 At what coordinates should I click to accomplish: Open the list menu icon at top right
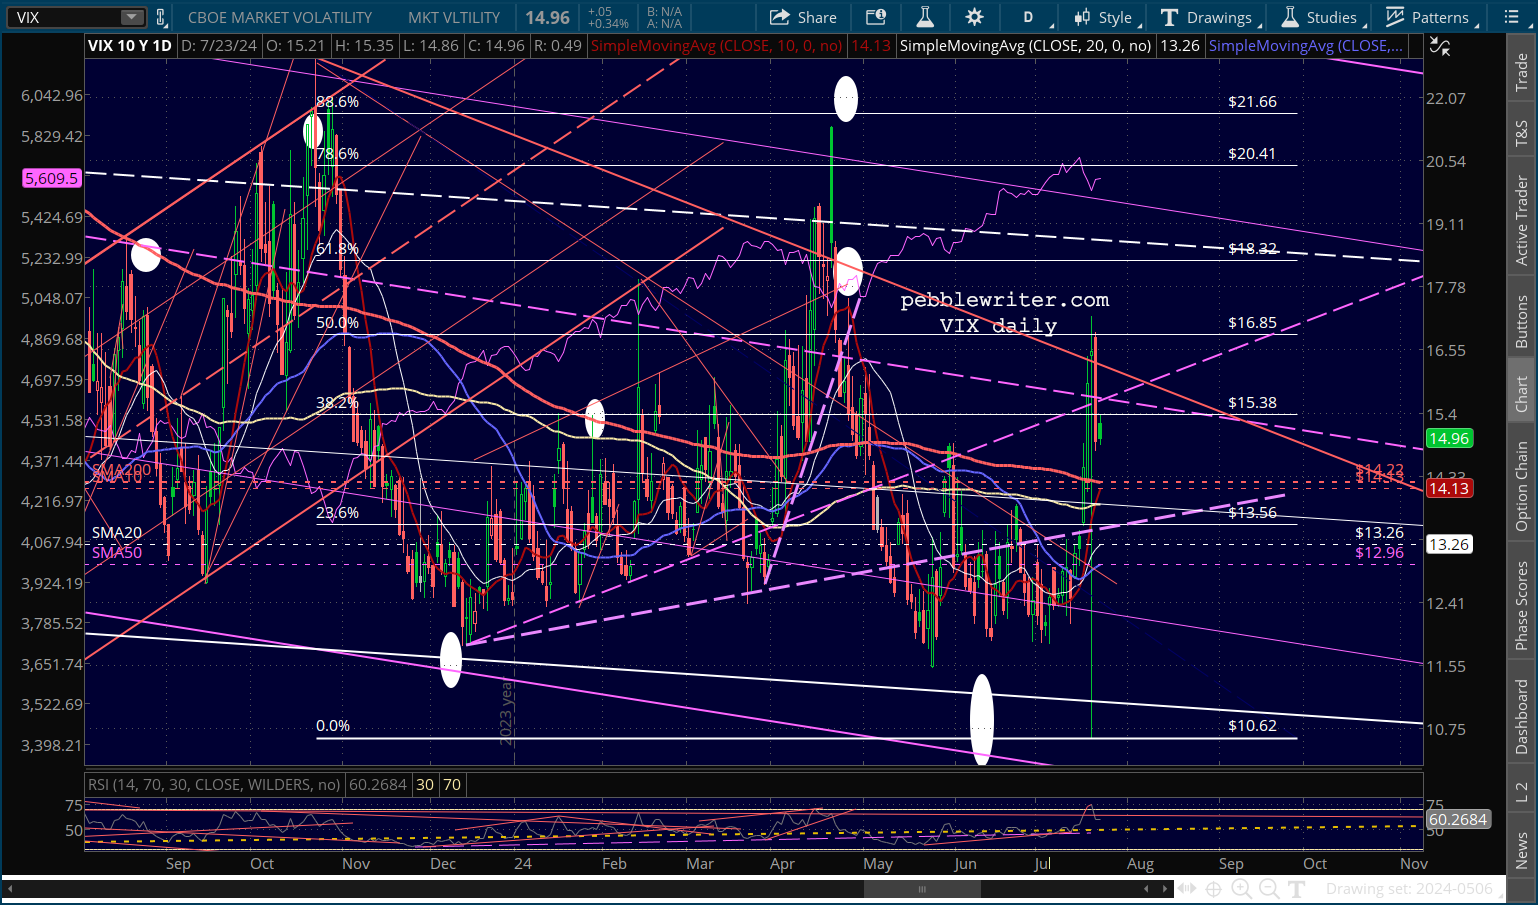click(x=1511, y=17)
